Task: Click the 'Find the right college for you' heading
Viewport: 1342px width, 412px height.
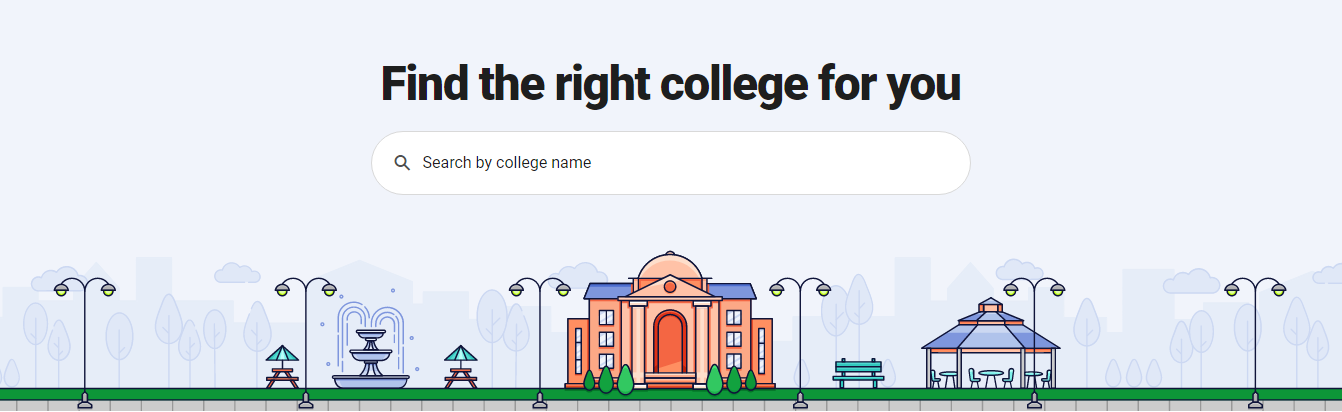Action: coord(670,83)
